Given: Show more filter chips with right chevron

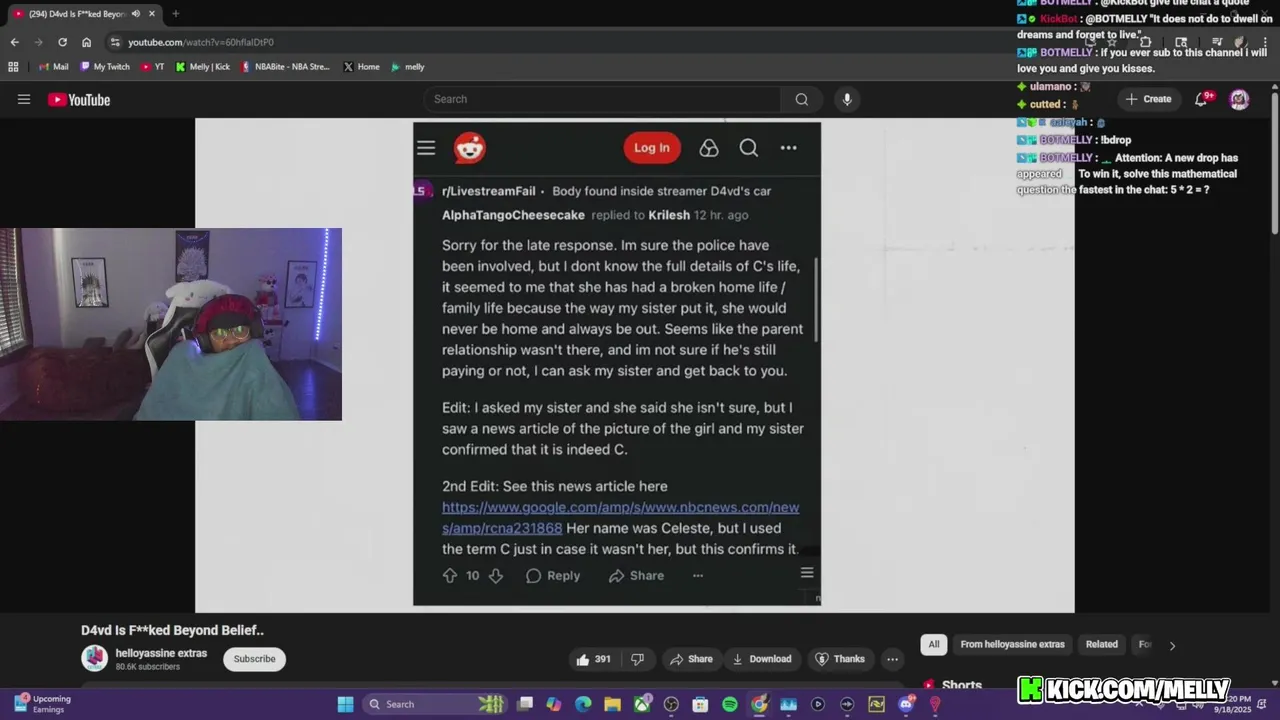Looking at the screenshot, I should click(x=1172, y=645).
